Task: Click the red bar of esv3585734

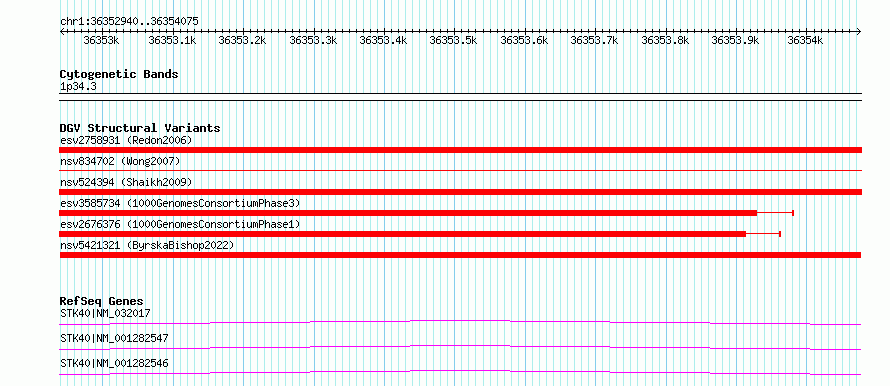Action: point(408,213)
